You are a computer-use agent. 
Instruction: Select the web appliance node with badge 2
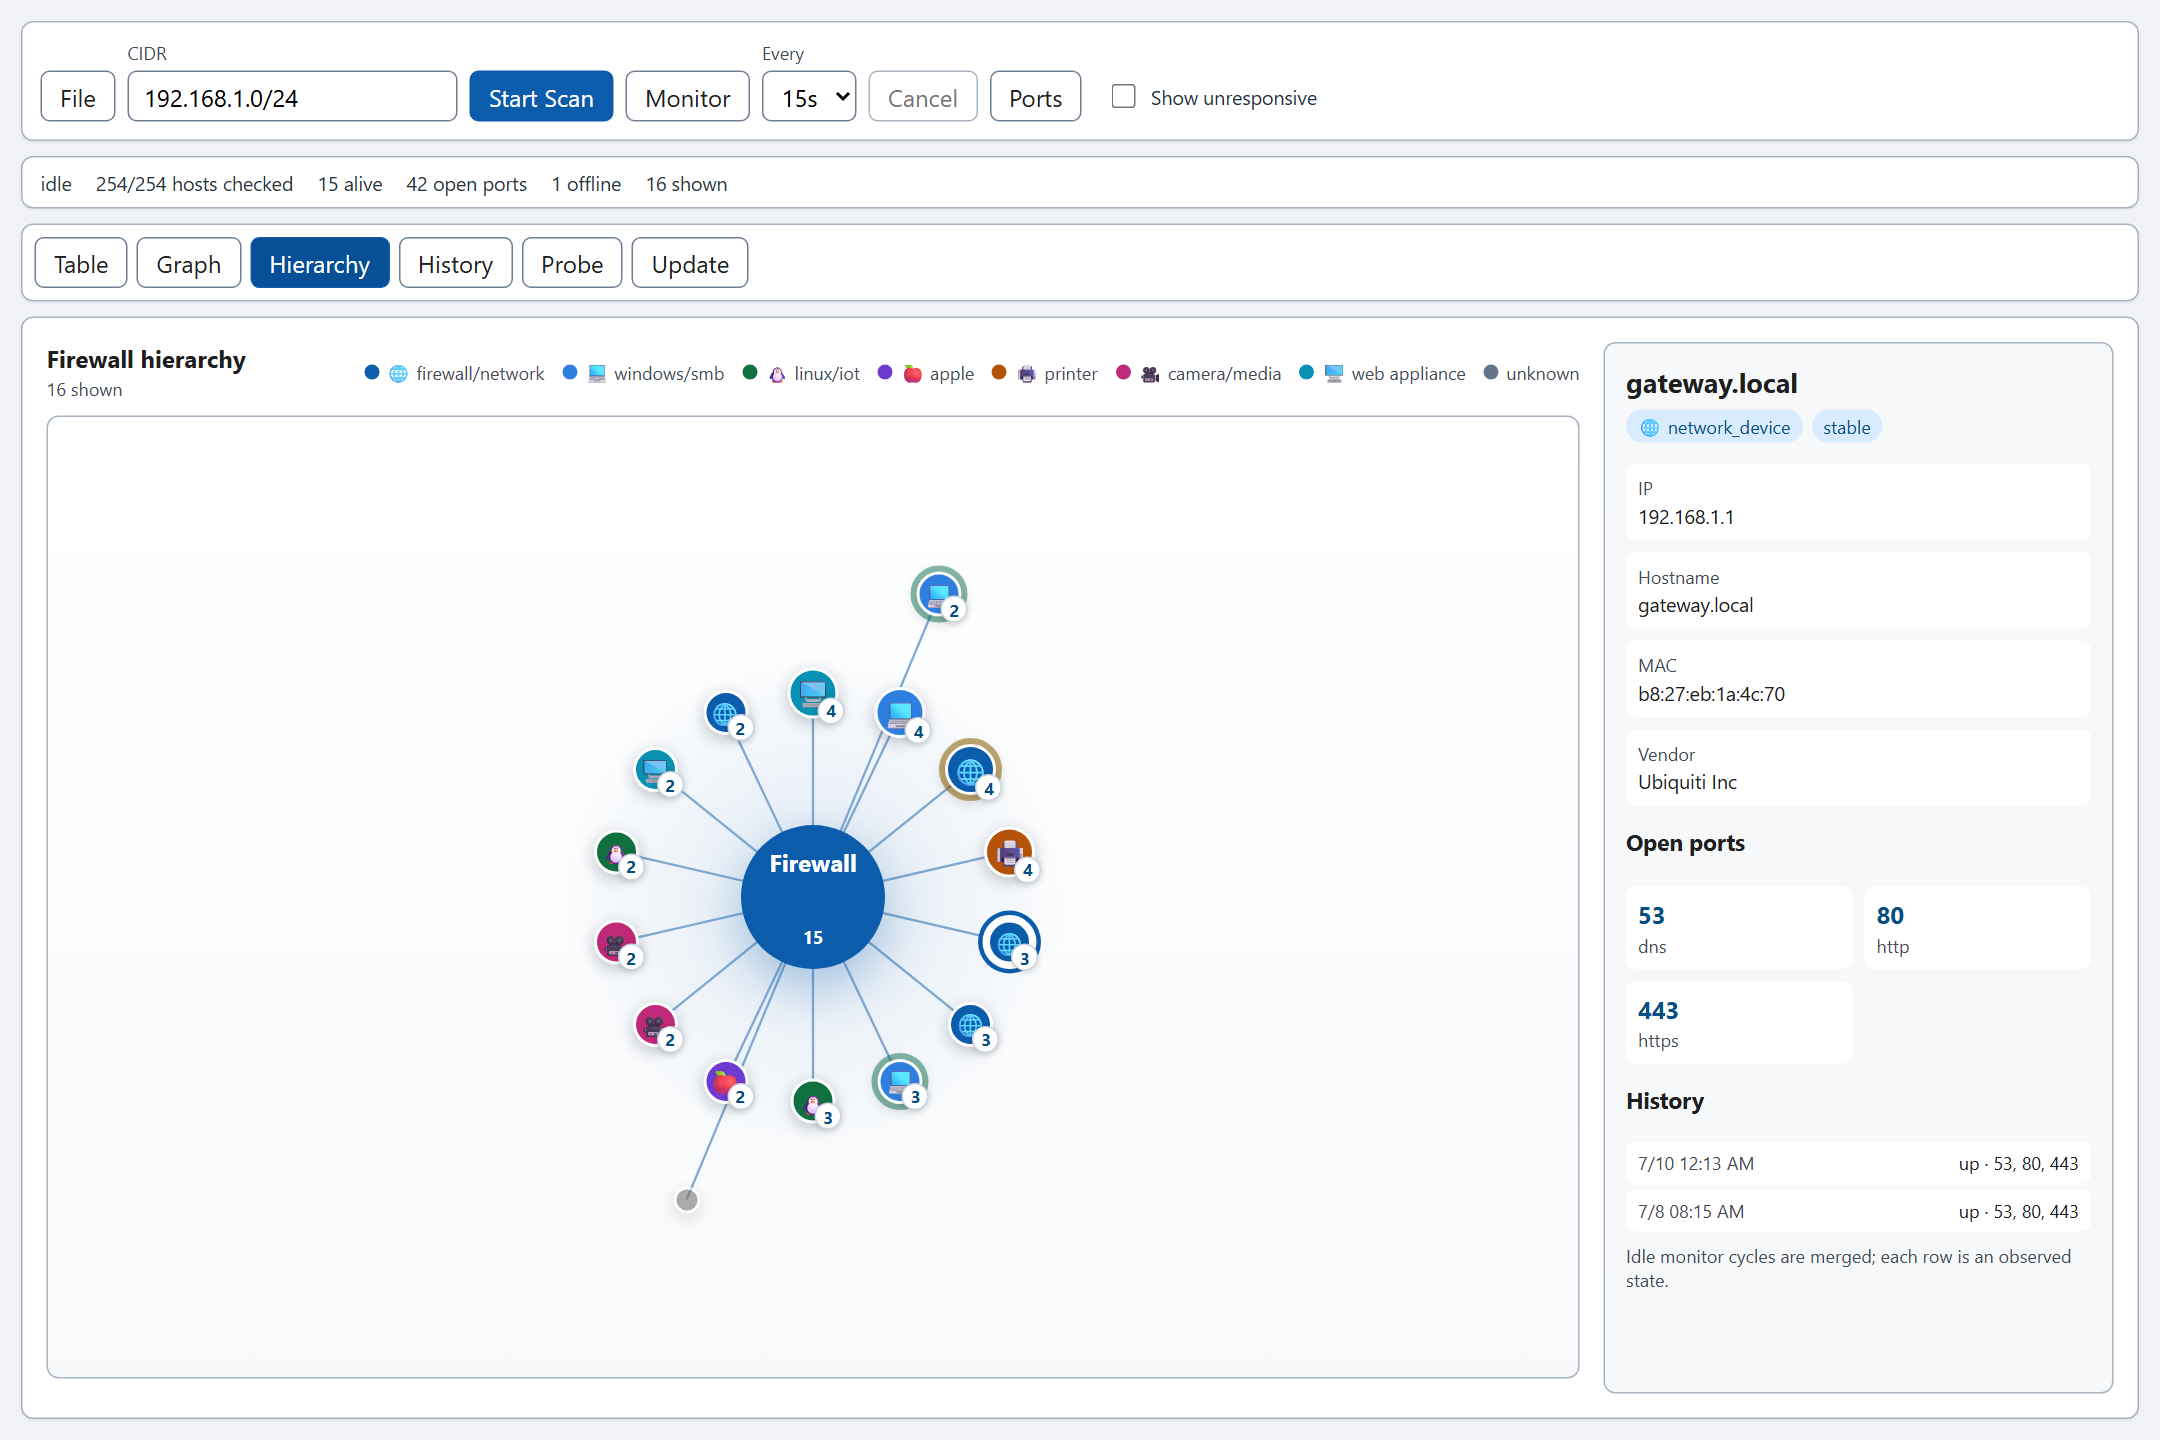655,769
